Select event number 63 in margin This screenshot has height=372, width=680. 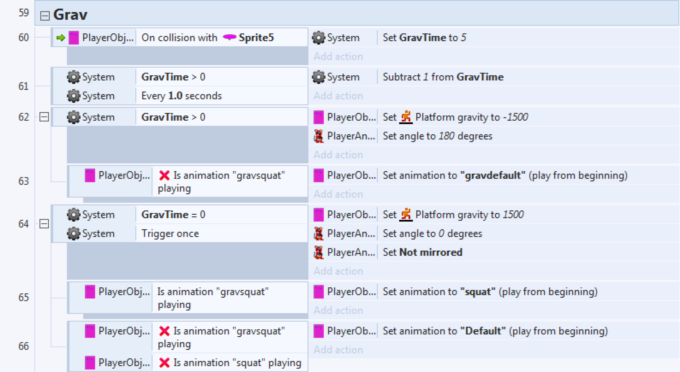pyautogui.click(x=23, y=181)
